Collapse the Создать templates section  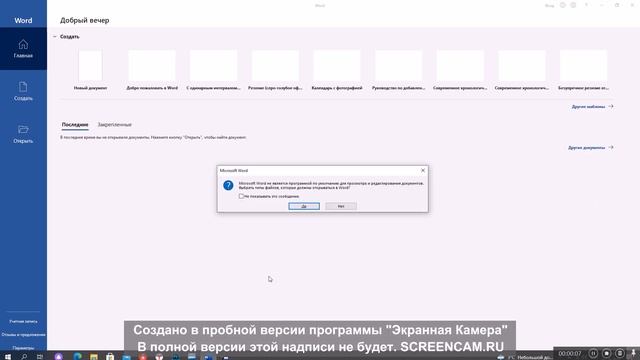(x=55, y=37)
